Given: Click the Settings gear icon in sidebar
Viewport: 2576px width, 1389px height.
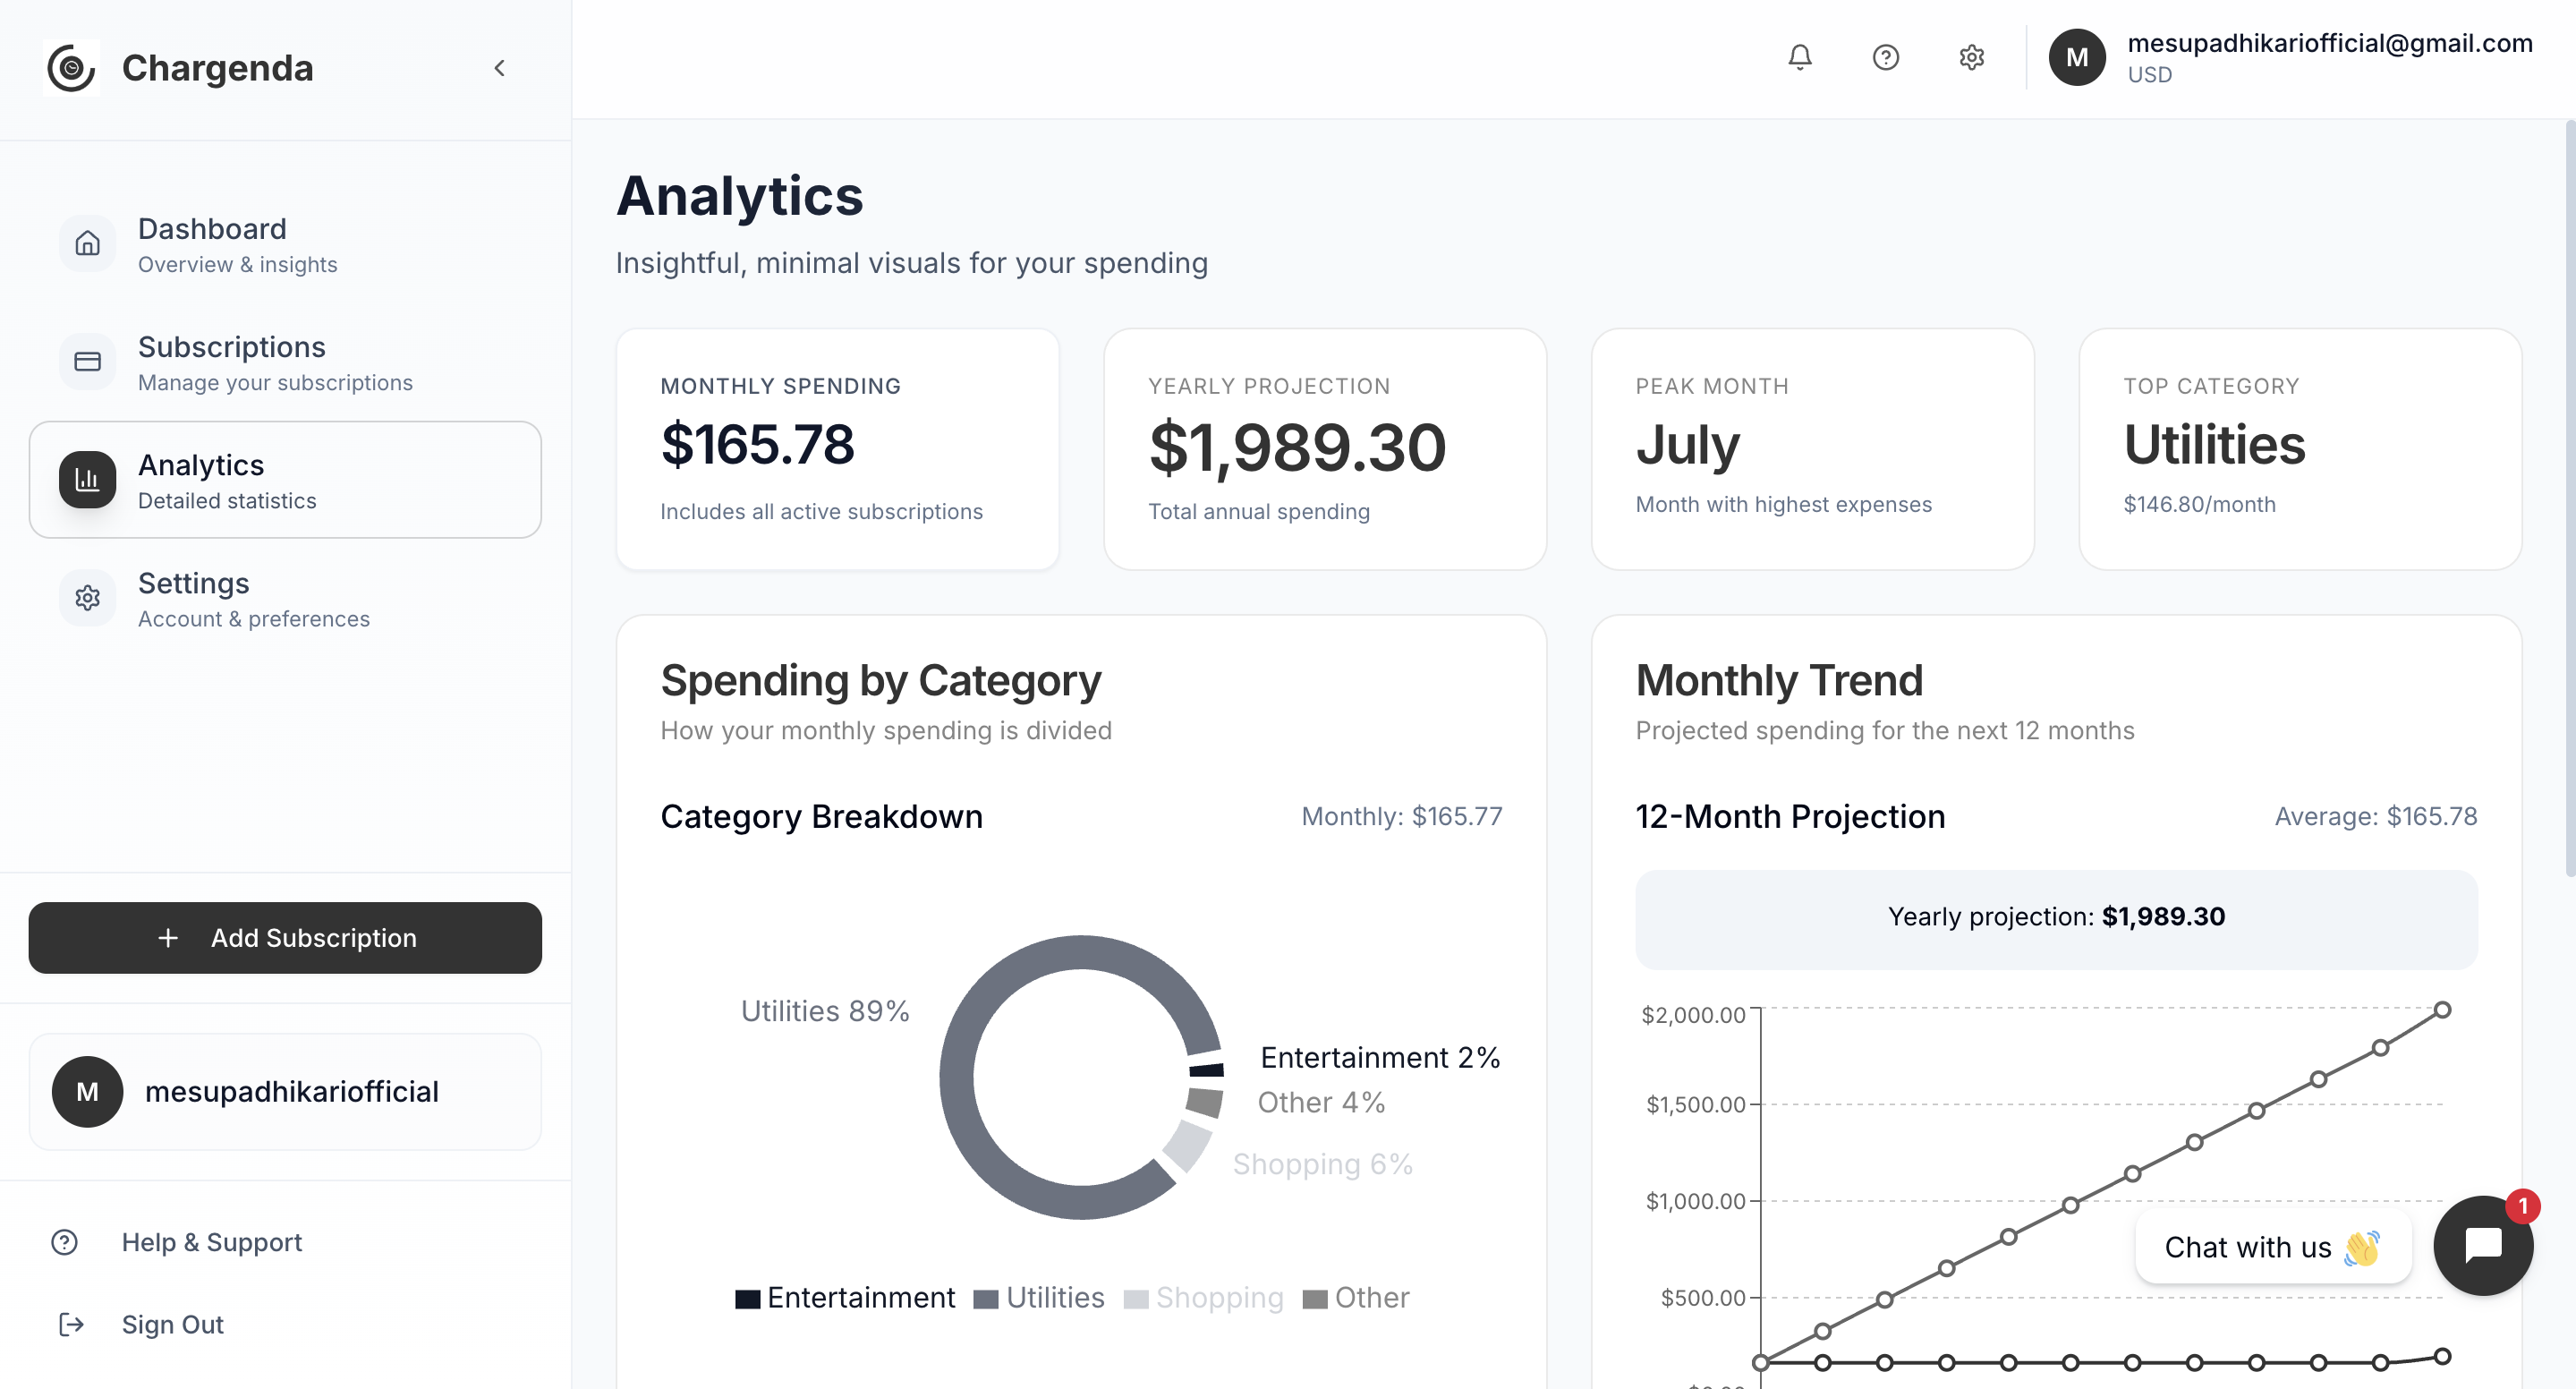Looking at the screenshot, I should click(x=88, y=597).
